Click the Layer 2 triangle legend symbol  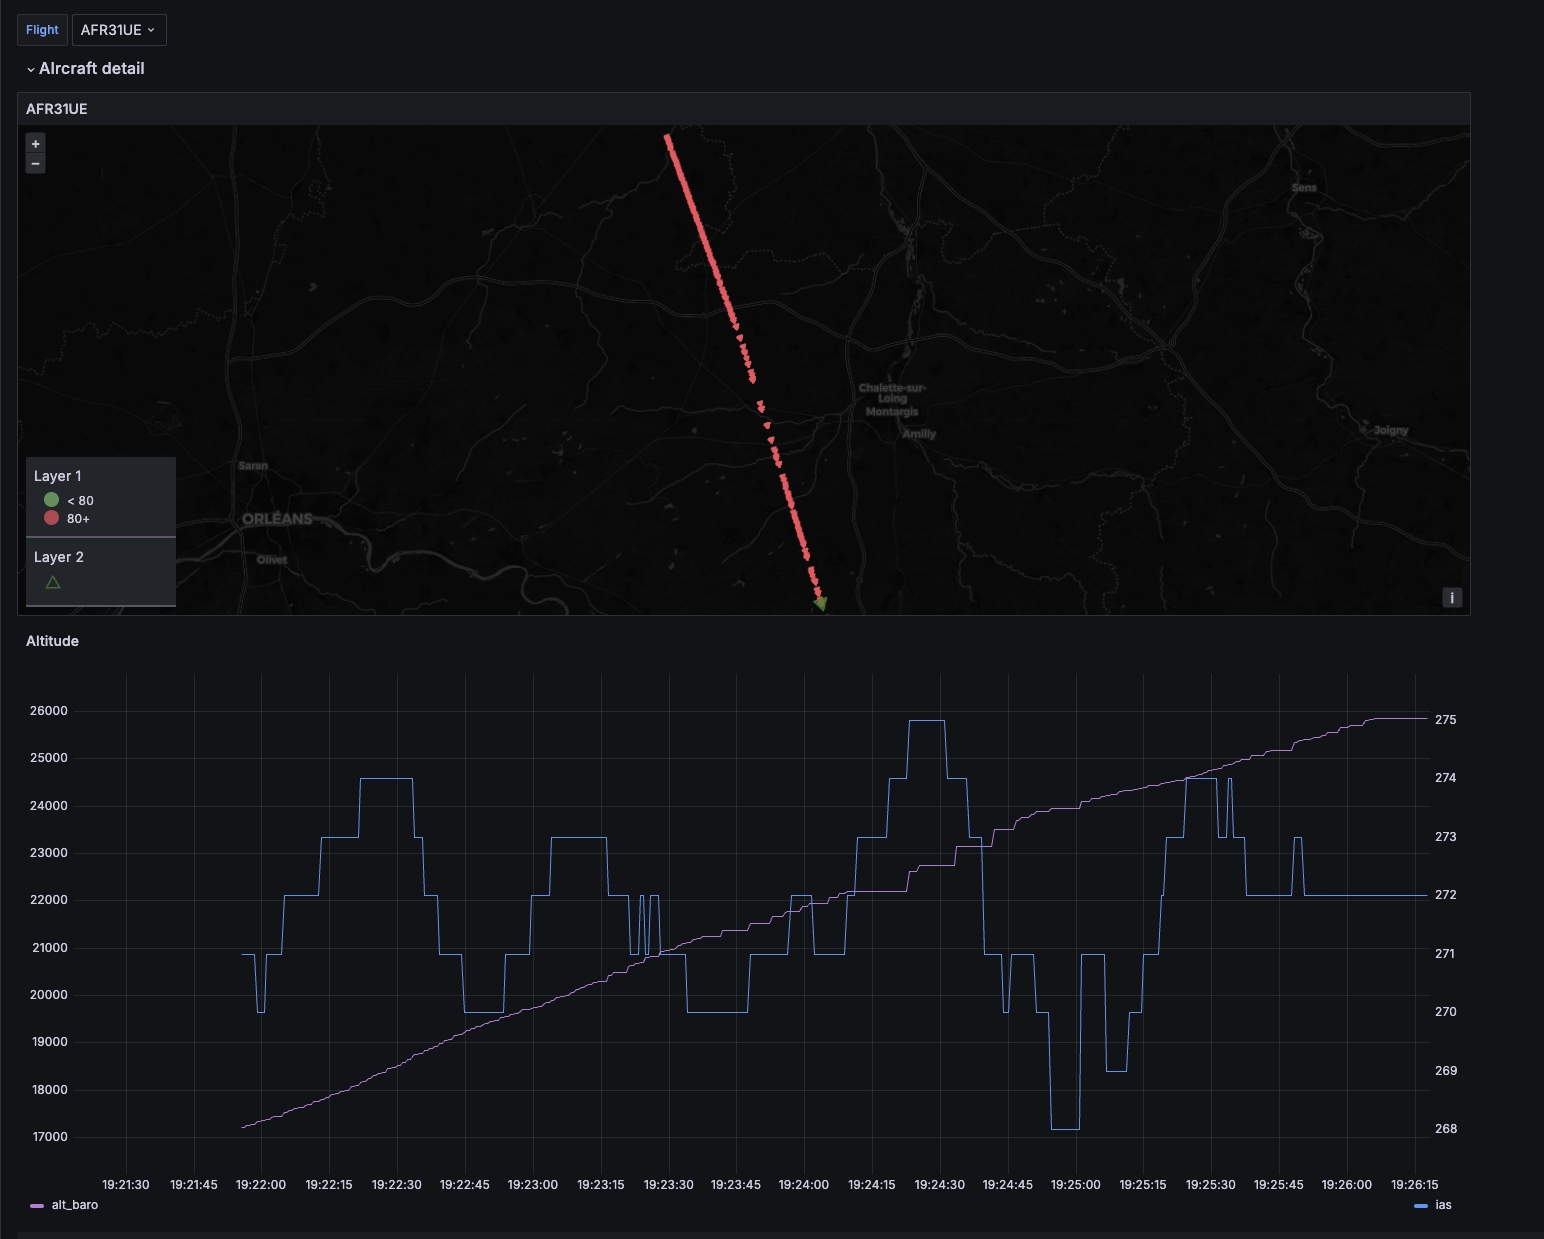pyautogui.click(x=53, y=582)
